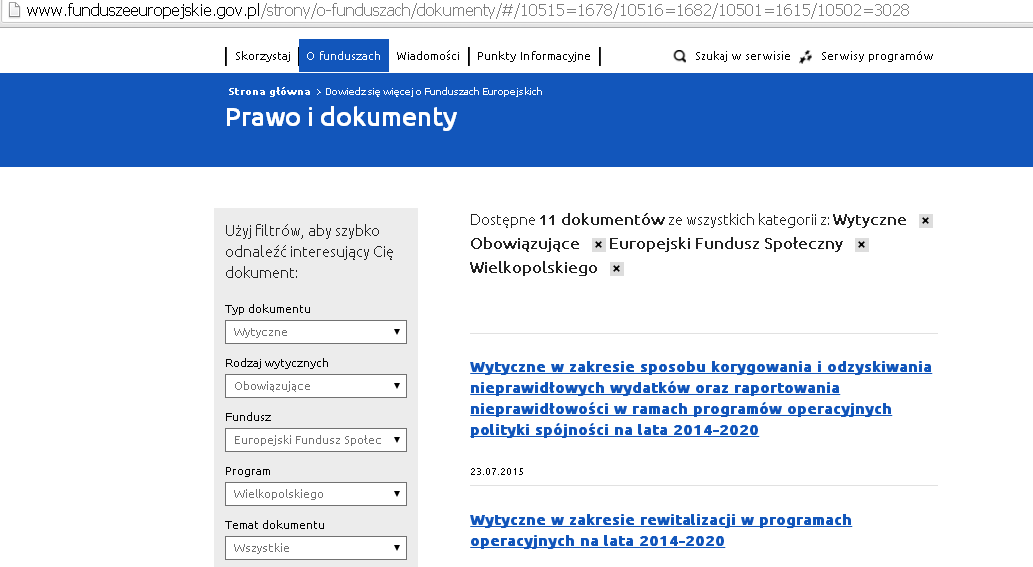Remove the Wytyczne filter tag
The width and height of the screenshot is (1033, 567).
pyautogui.click(x=926, y=221)
